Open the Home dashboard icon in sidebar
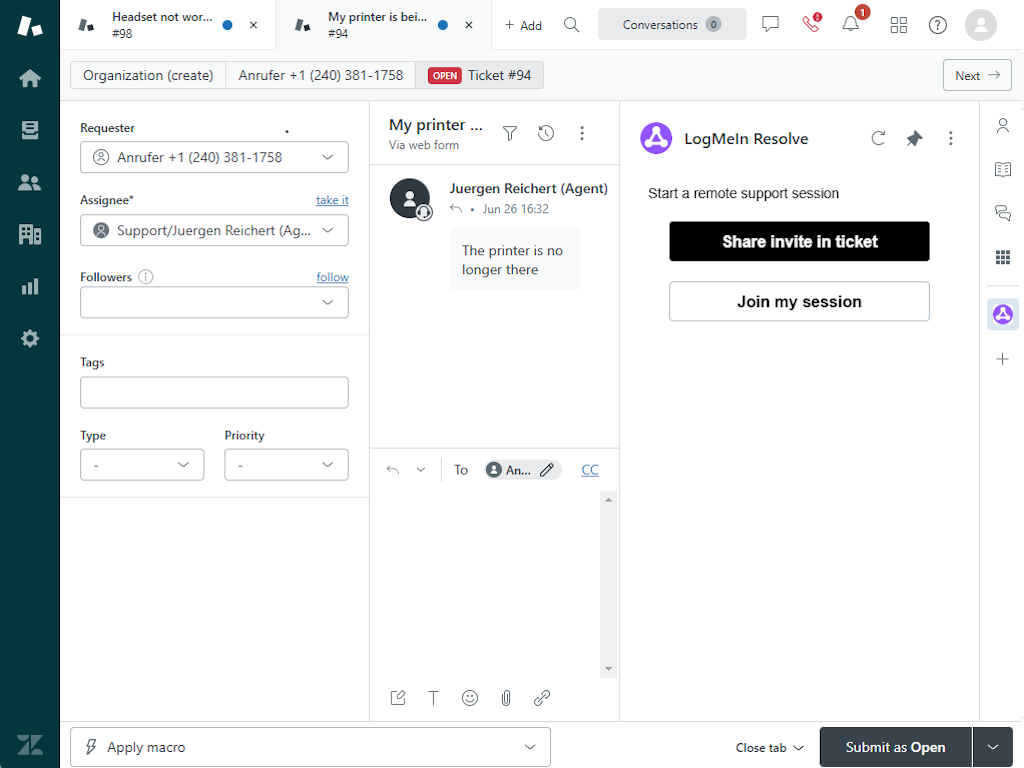 30,78
